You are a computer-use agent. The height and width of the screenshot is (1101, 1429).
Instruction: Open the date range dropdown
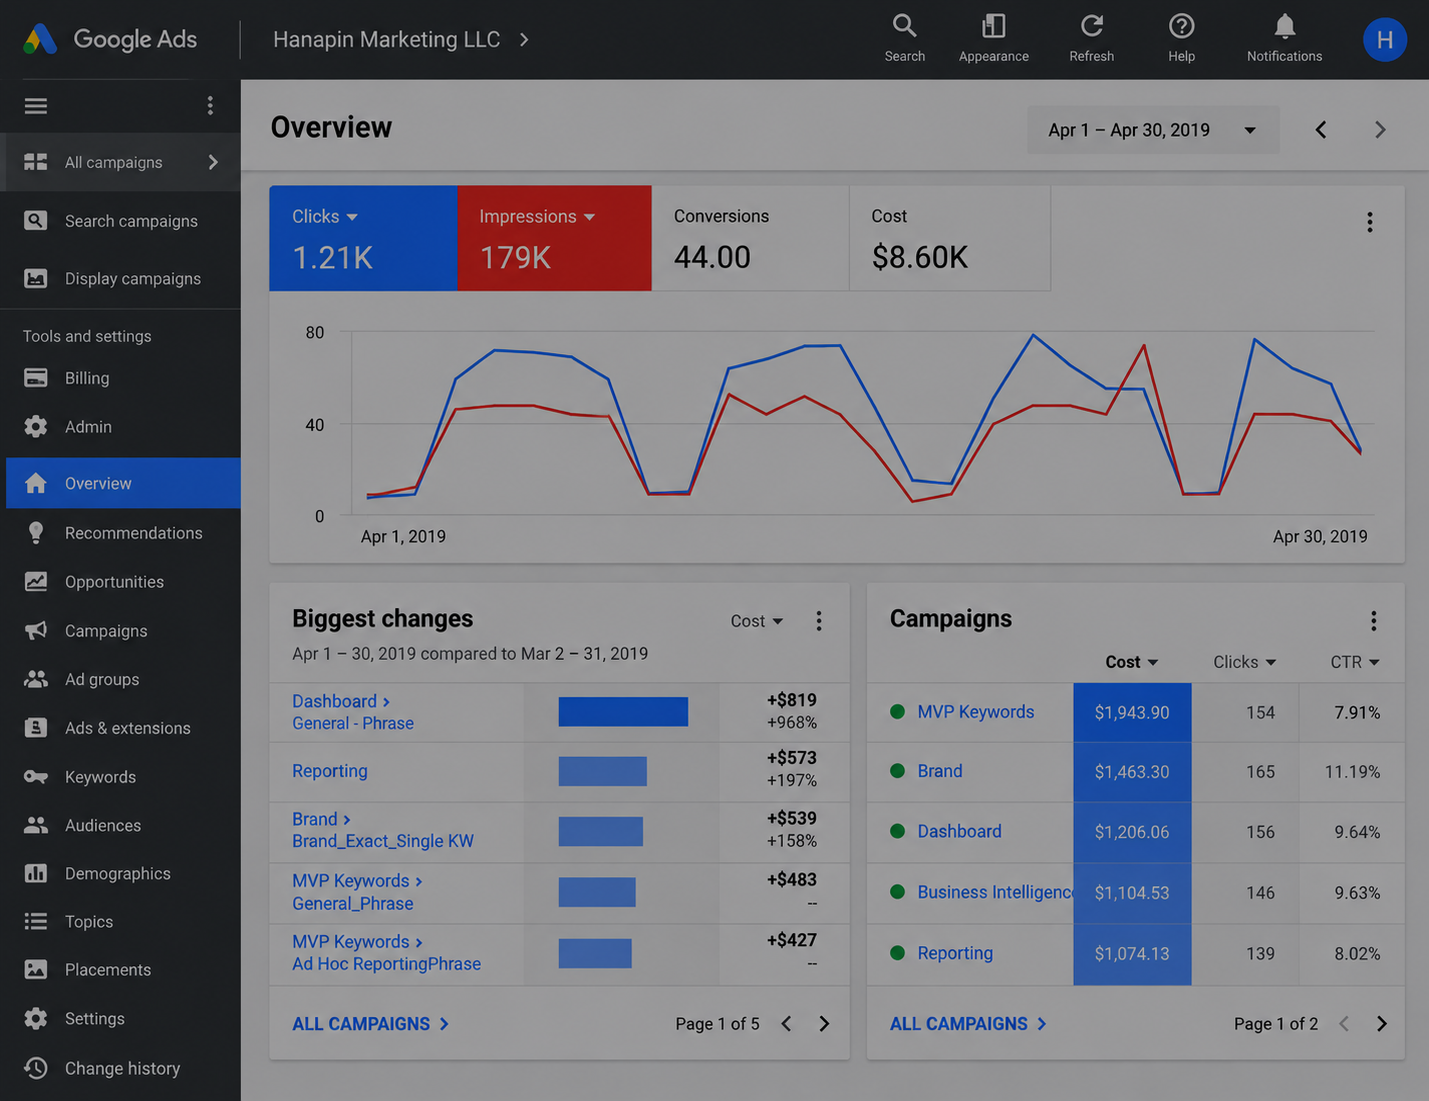(x=1153, y=130)
